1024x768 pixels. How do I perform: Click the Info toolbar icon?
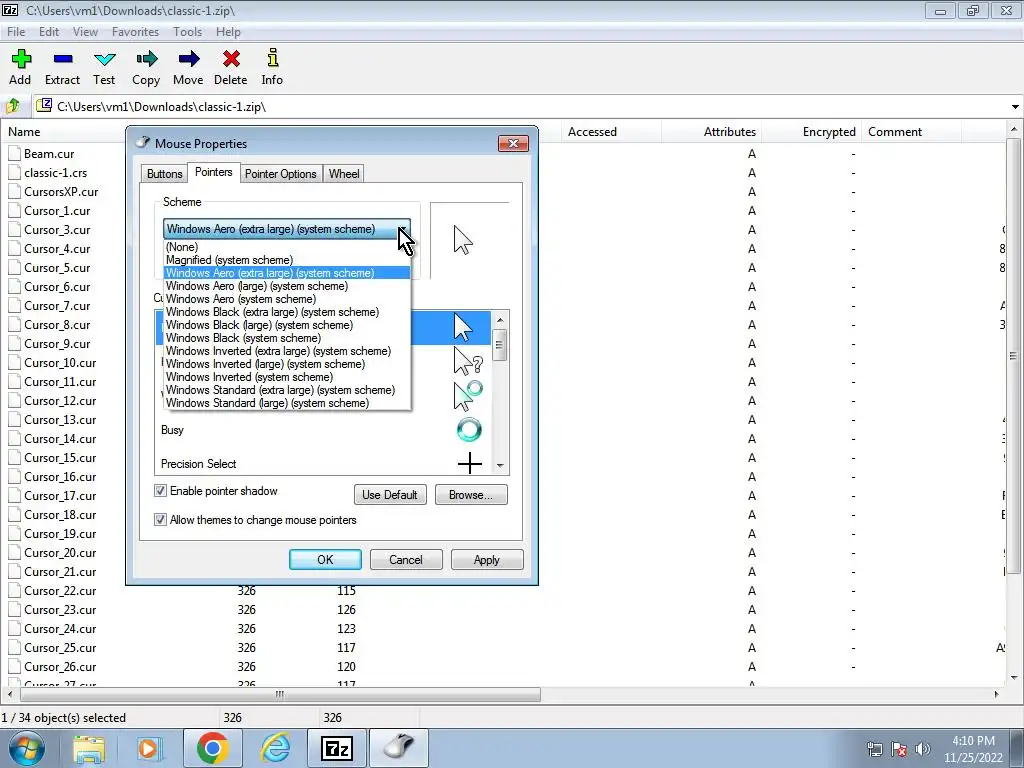tap(272, 59)
